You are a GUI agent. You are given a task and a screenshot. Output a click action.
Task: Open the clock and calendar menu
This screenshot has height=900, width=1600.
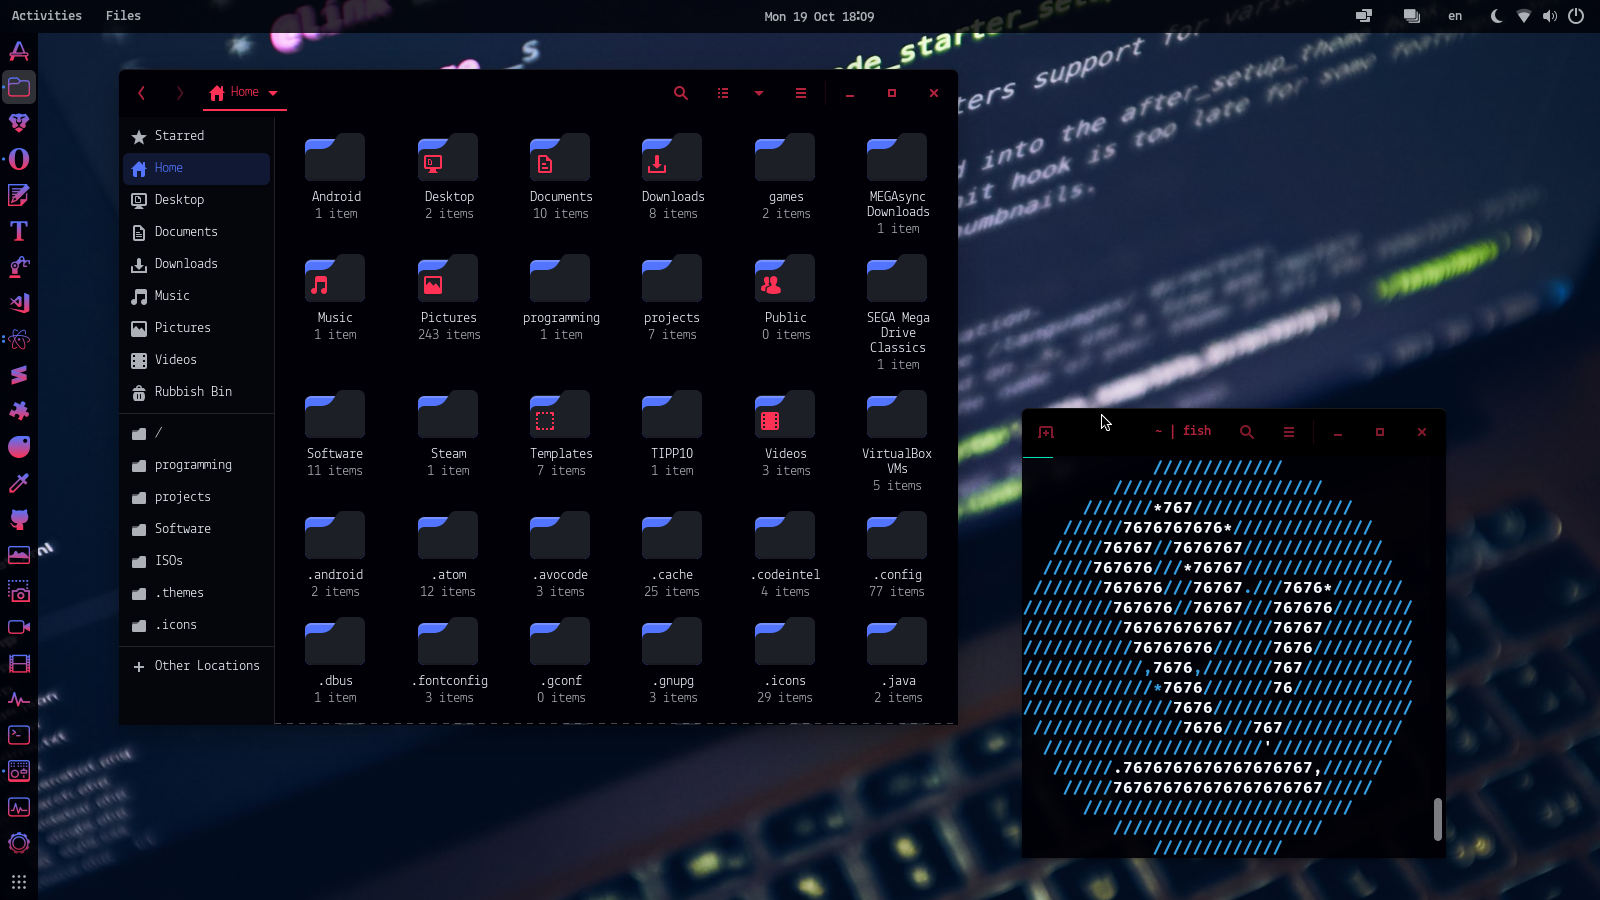[819, 16]
